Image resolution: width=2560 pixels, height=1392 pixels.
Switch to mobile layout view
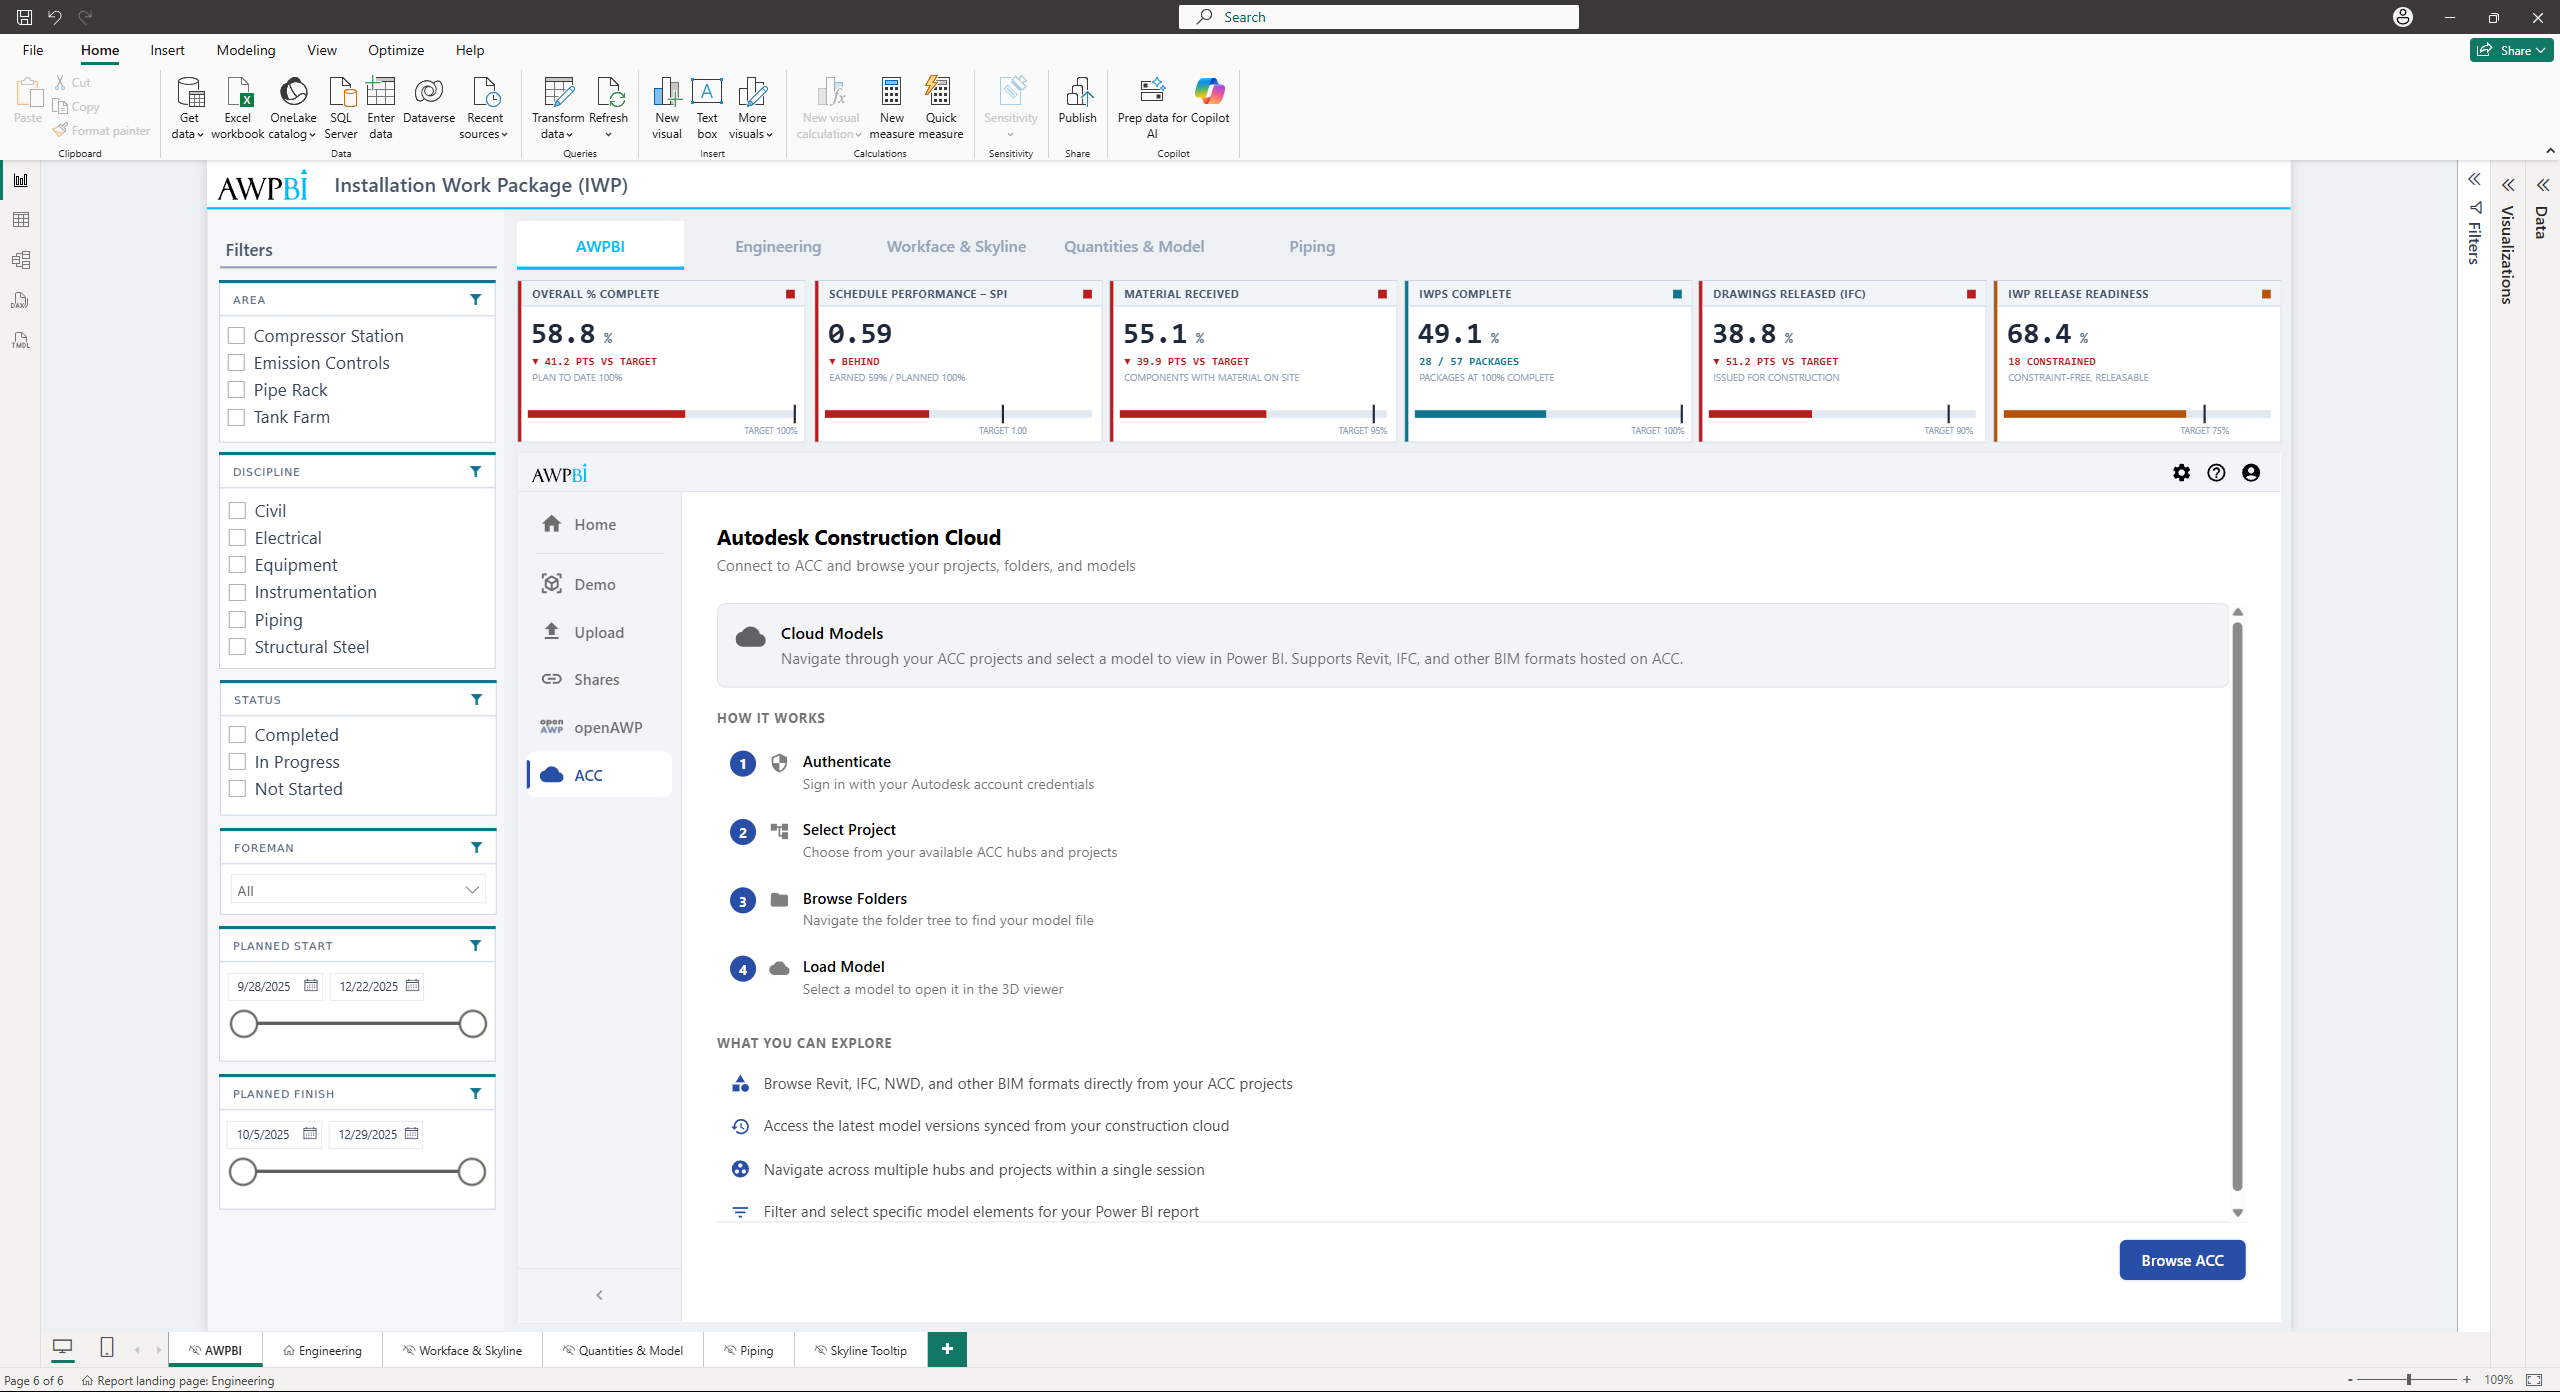107,1348
